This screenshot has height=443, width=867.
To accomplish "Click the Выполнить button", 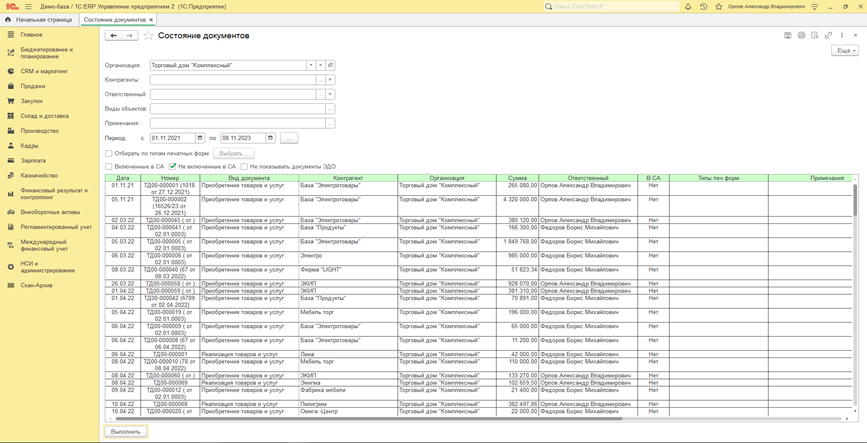I will click(x=127, y=431).
